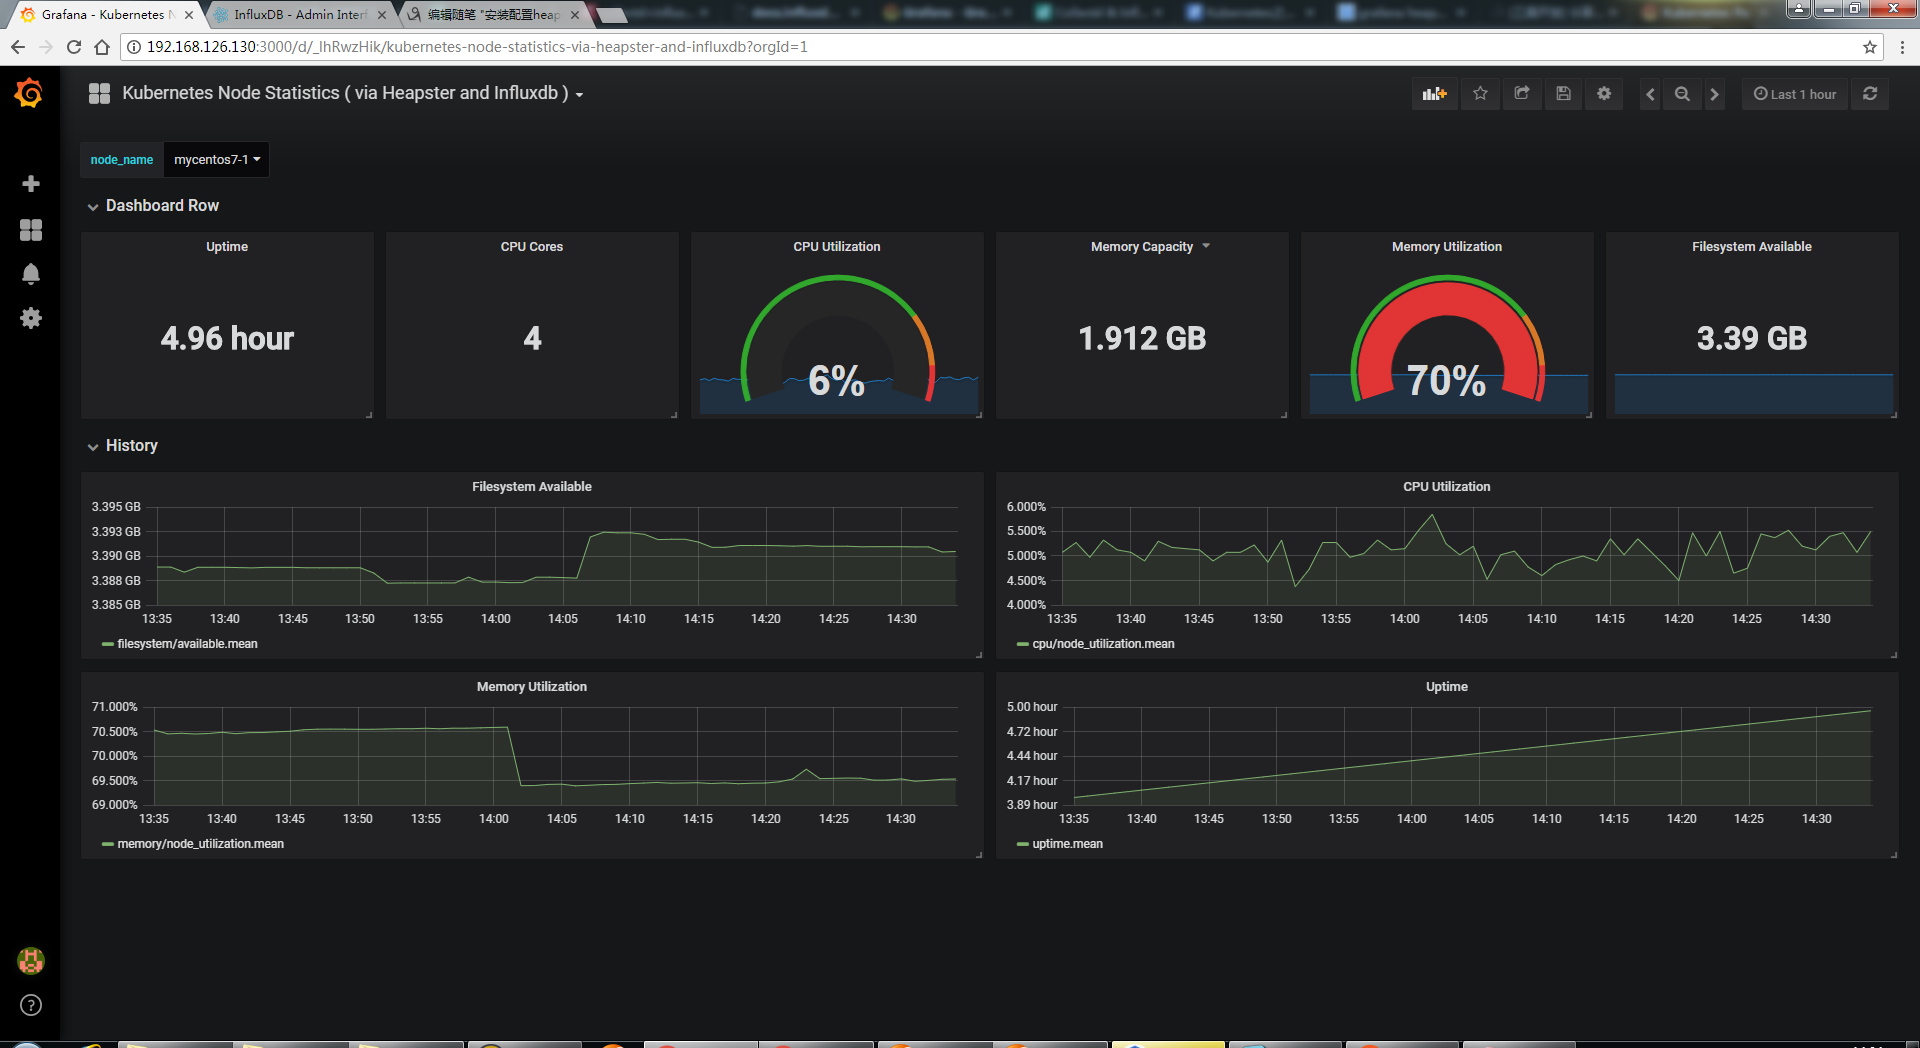Toggle uptime.mean legend series
The image size is (1920, 1048).
1067,844
